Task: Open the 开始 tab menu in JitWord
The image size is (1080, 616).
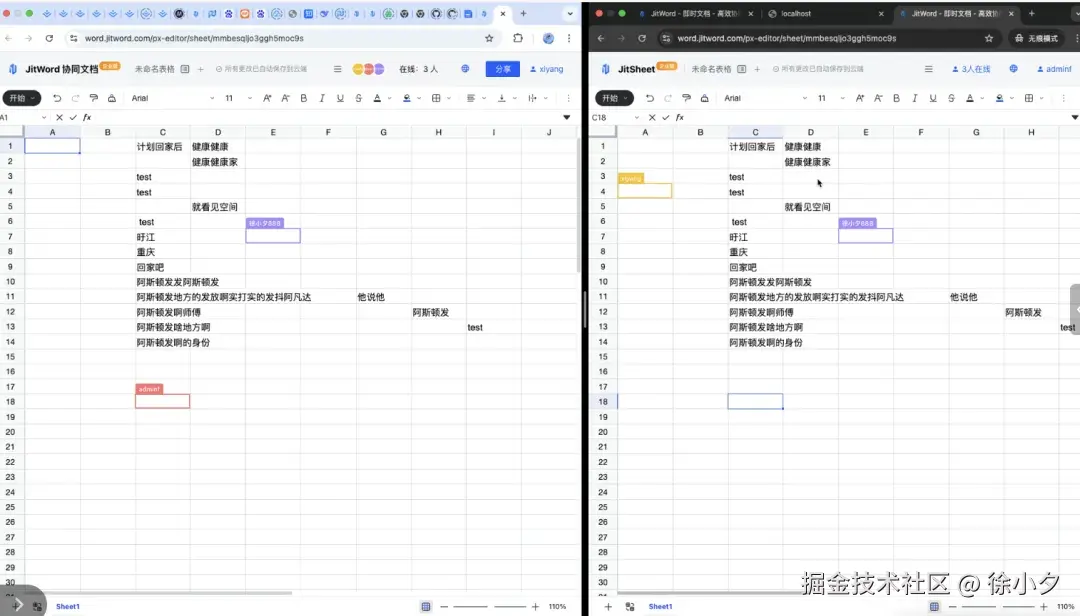Action: (22, 97)
